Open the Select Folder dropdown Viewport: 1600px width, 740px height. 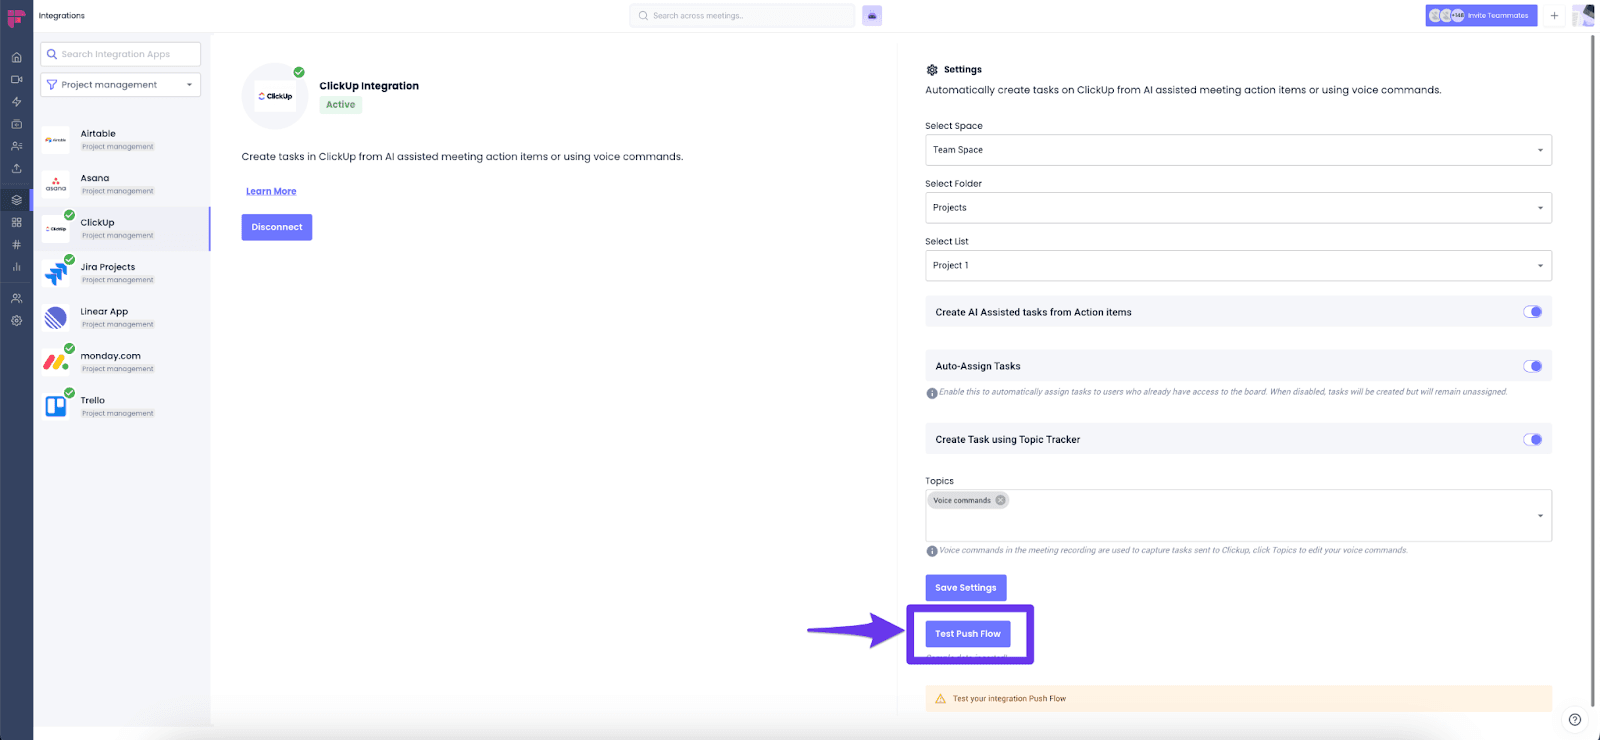(x=1238, y=208)
